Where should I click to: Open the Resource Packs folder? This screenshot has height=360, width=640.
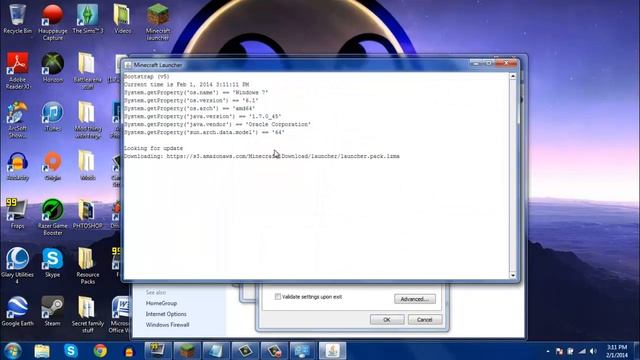tap(87, 266)
